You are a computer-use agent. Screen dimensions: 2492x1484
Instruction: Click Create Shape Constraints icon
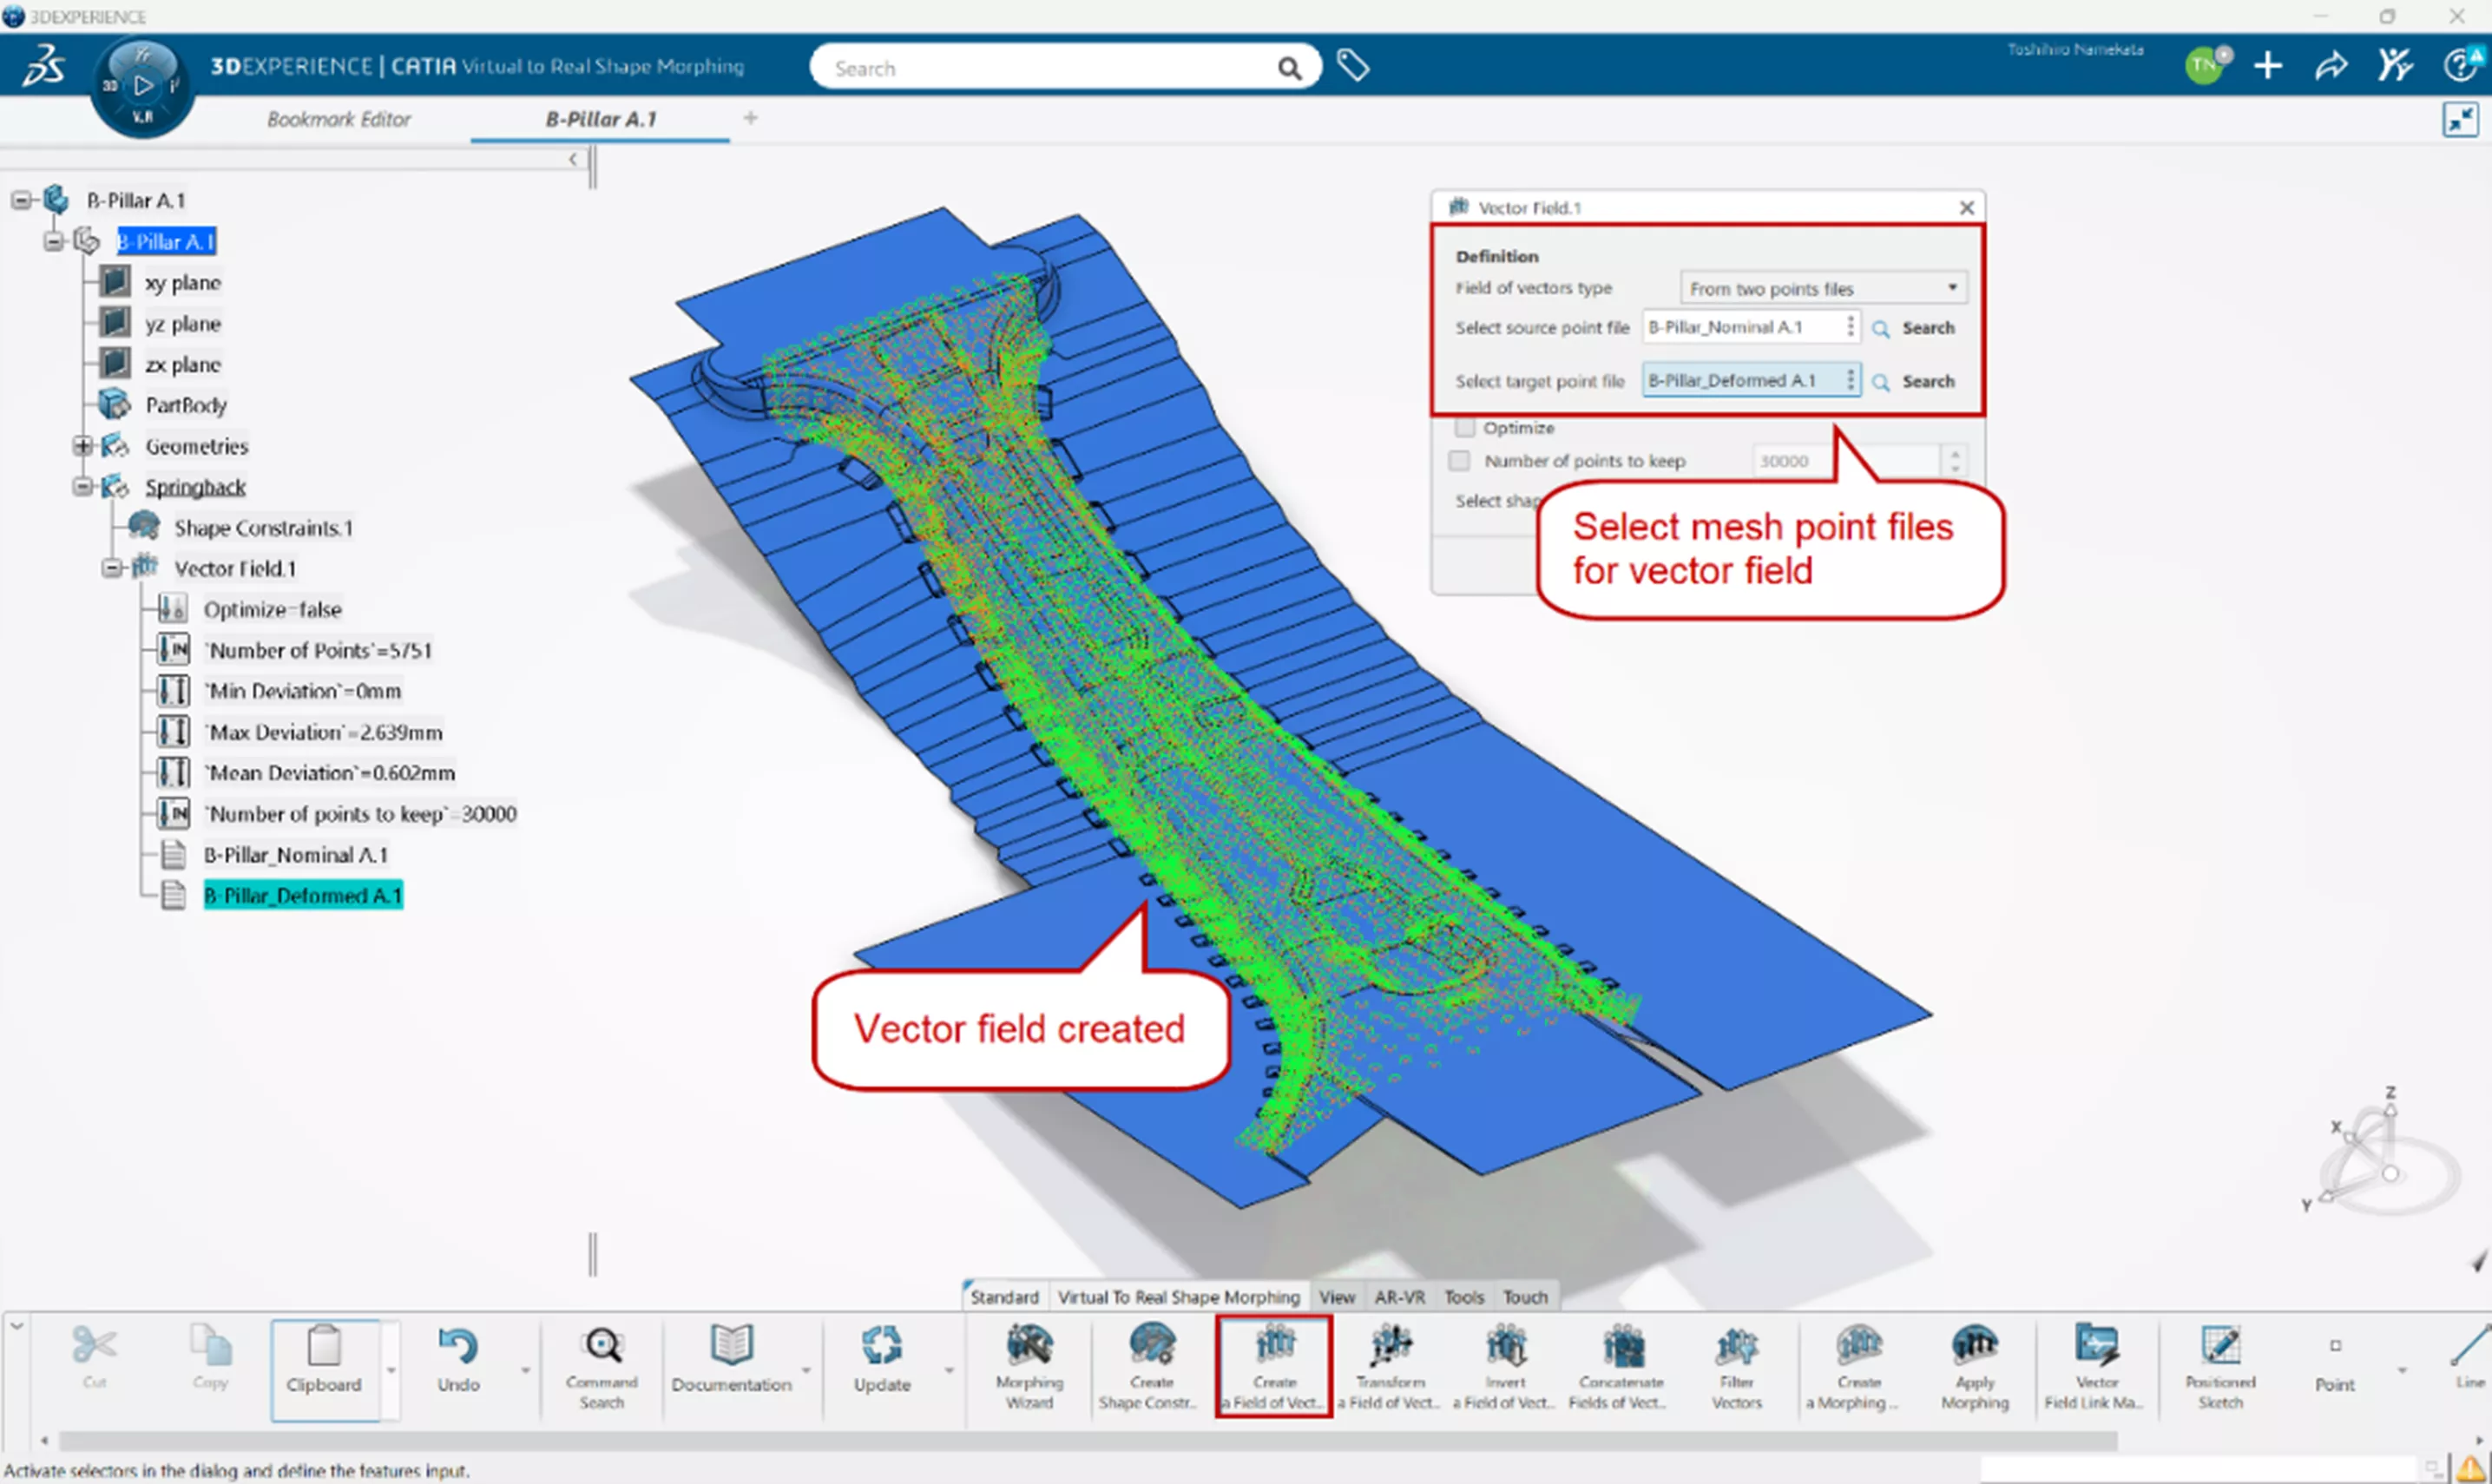[x=1151, y=1366]
